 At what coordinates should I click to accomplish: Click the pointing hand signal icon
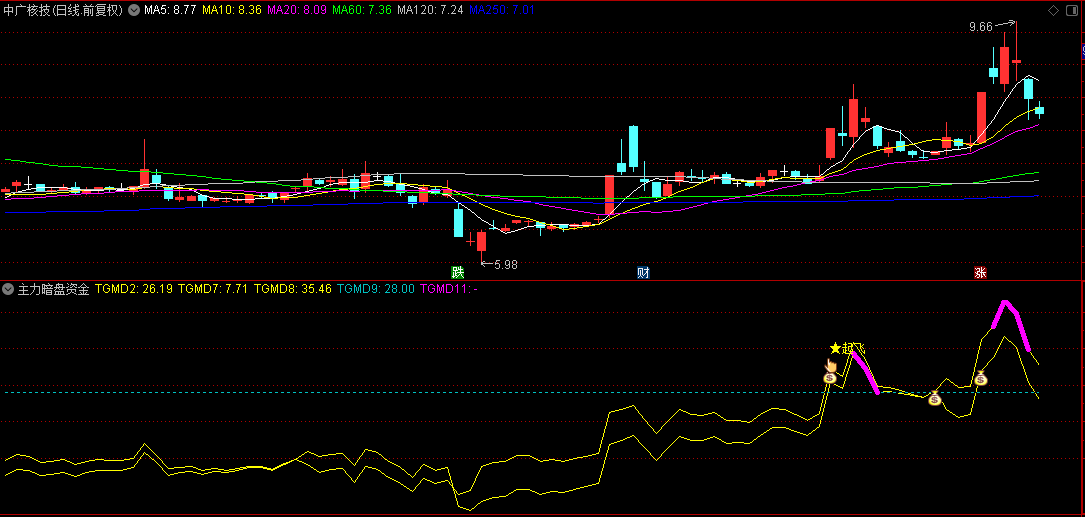831,365
